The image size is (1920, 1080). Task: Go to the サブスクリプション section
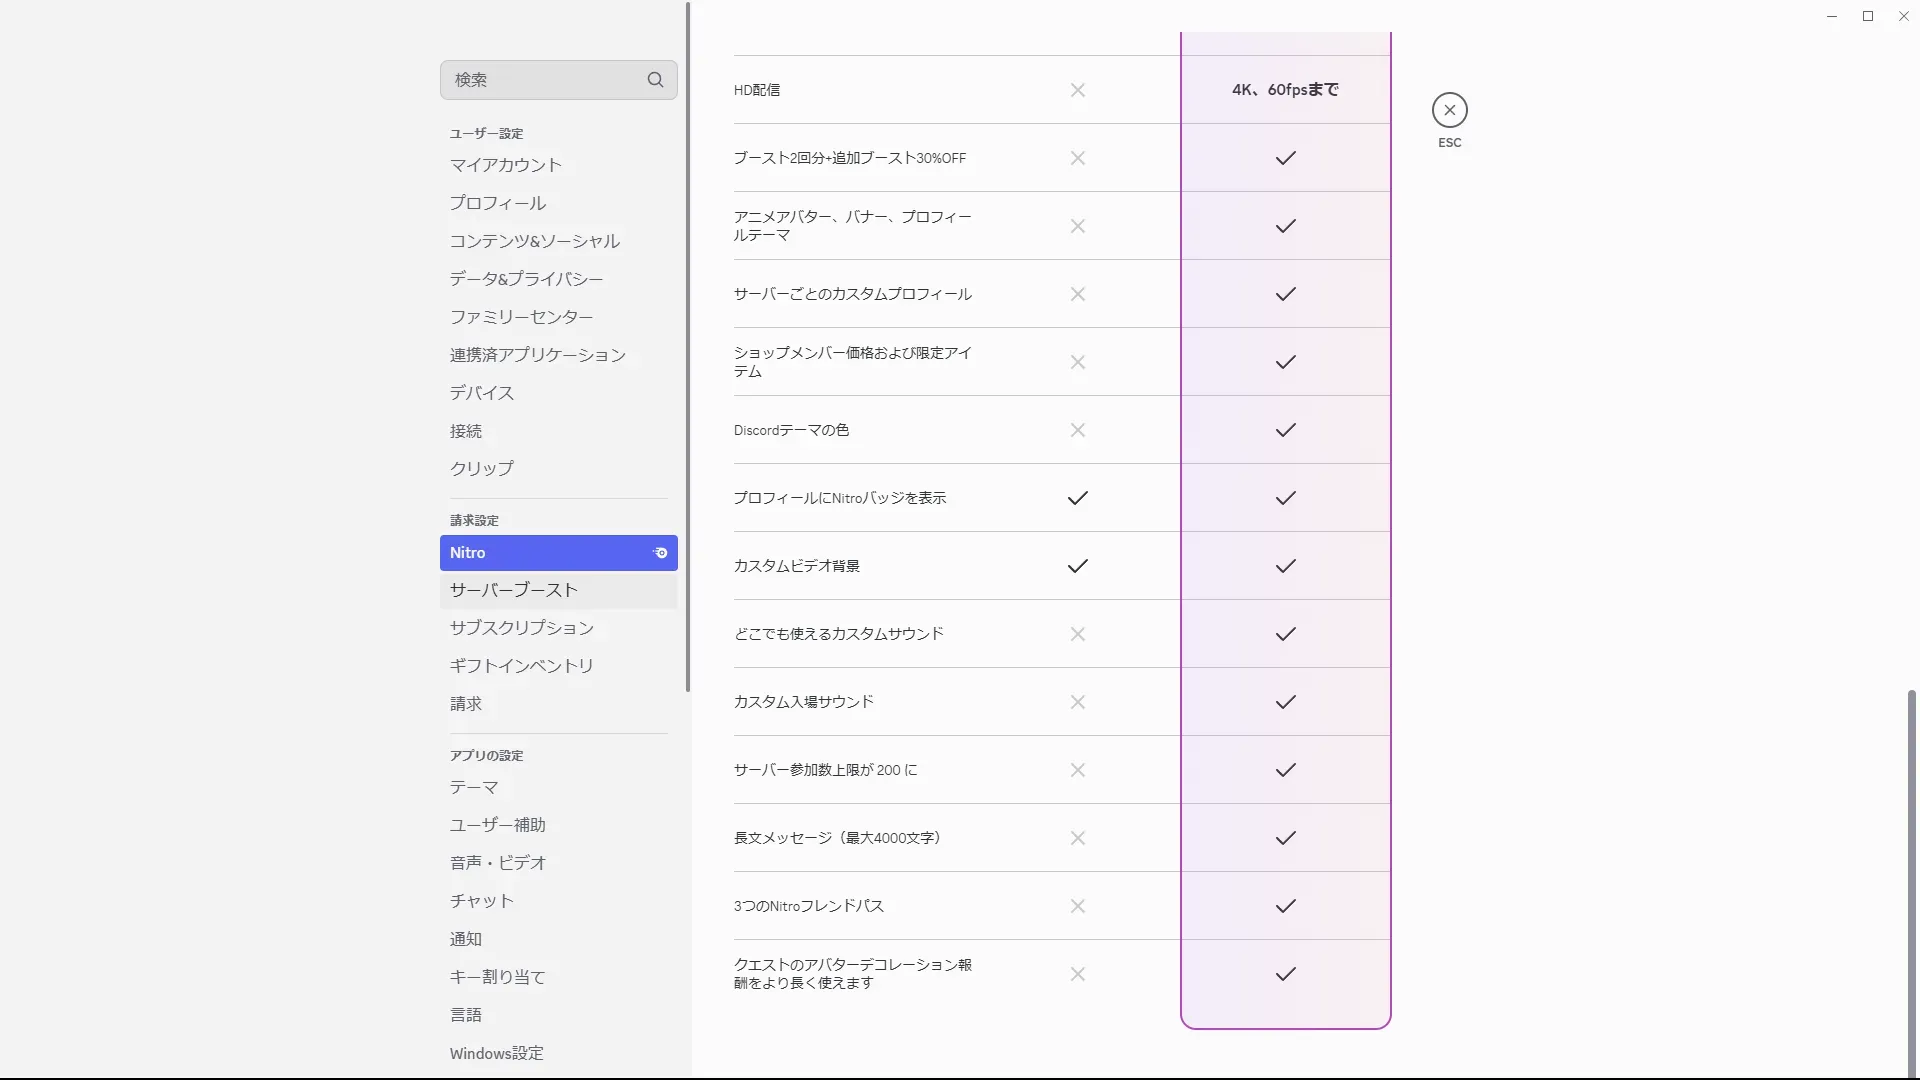521,628
